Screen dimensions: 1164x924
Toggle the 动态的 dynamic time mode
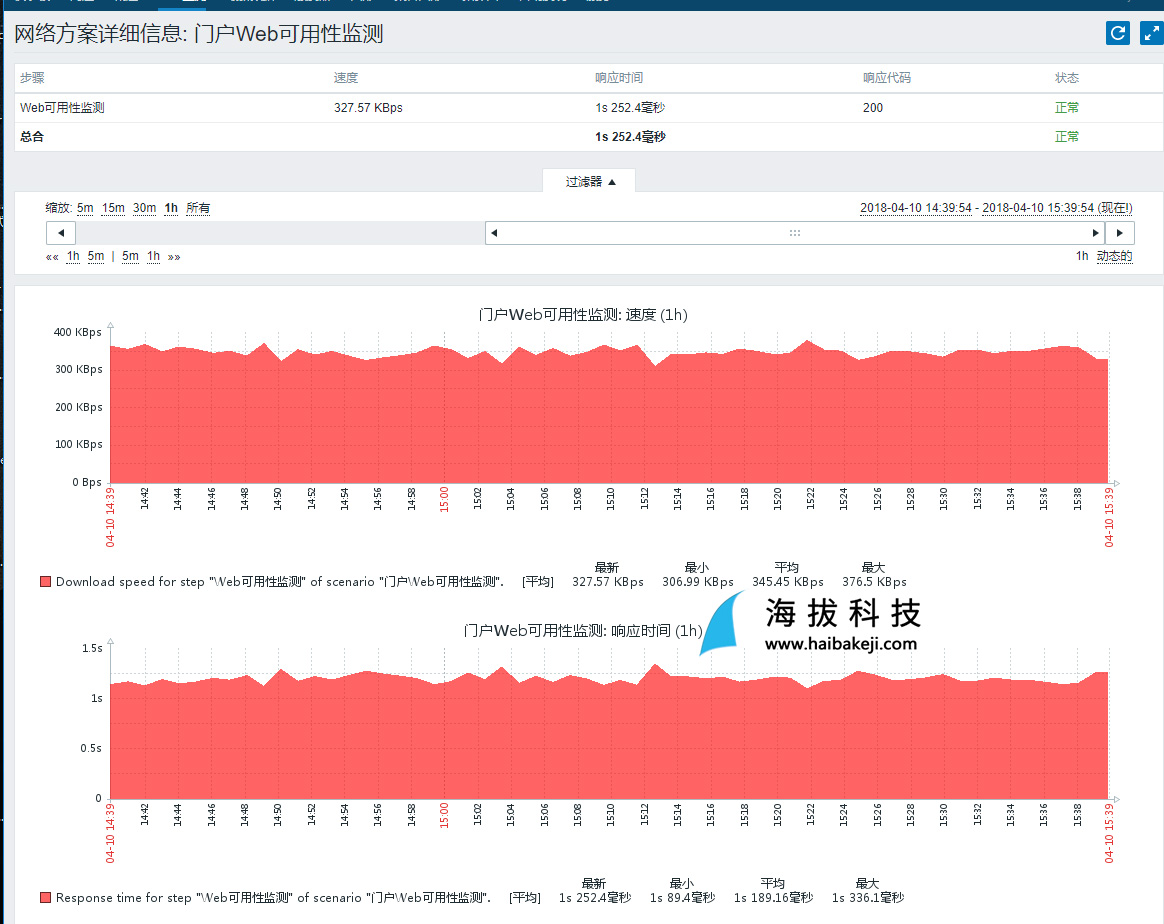click(x=1114, y=256)
